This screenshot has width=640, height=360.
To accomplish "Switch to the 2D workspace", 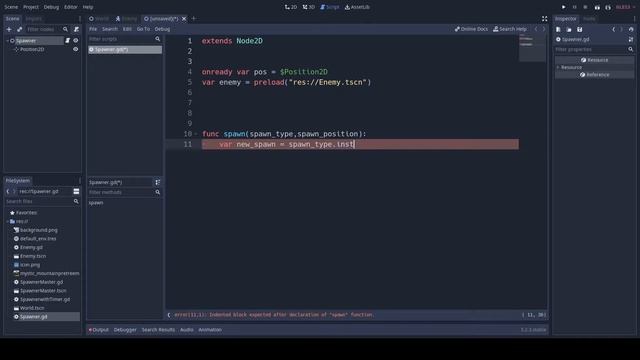I will pyautogui.click(x=291, y=7).
